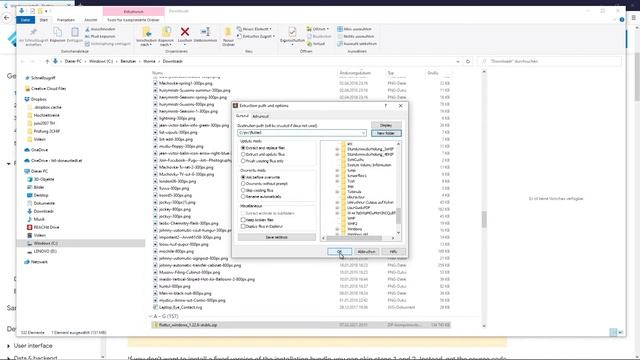Open Creative Cloud Files in navigation pane
The image size is (640, 360).
click(x=45, y=89)
